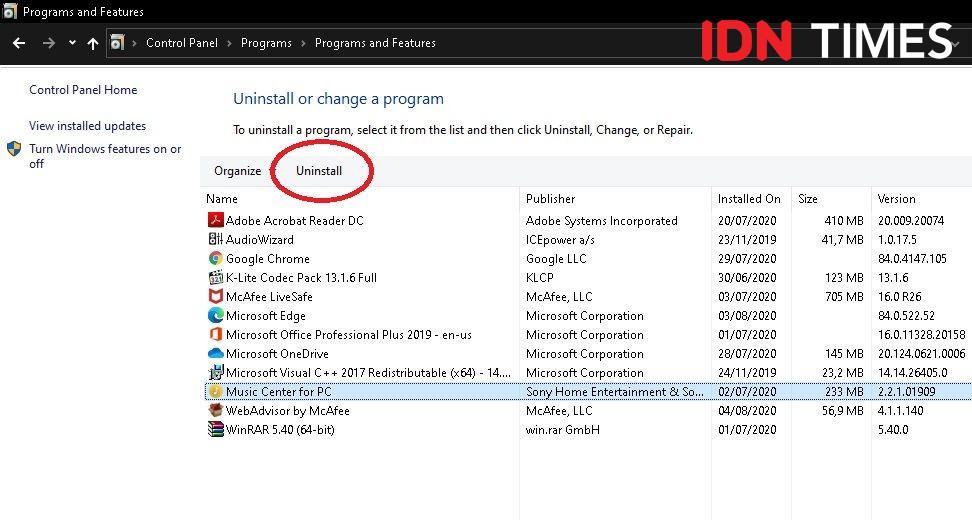Select the McAfee LiveSafe entry name
Screen dimensions: 972x520
coord(269,297)
